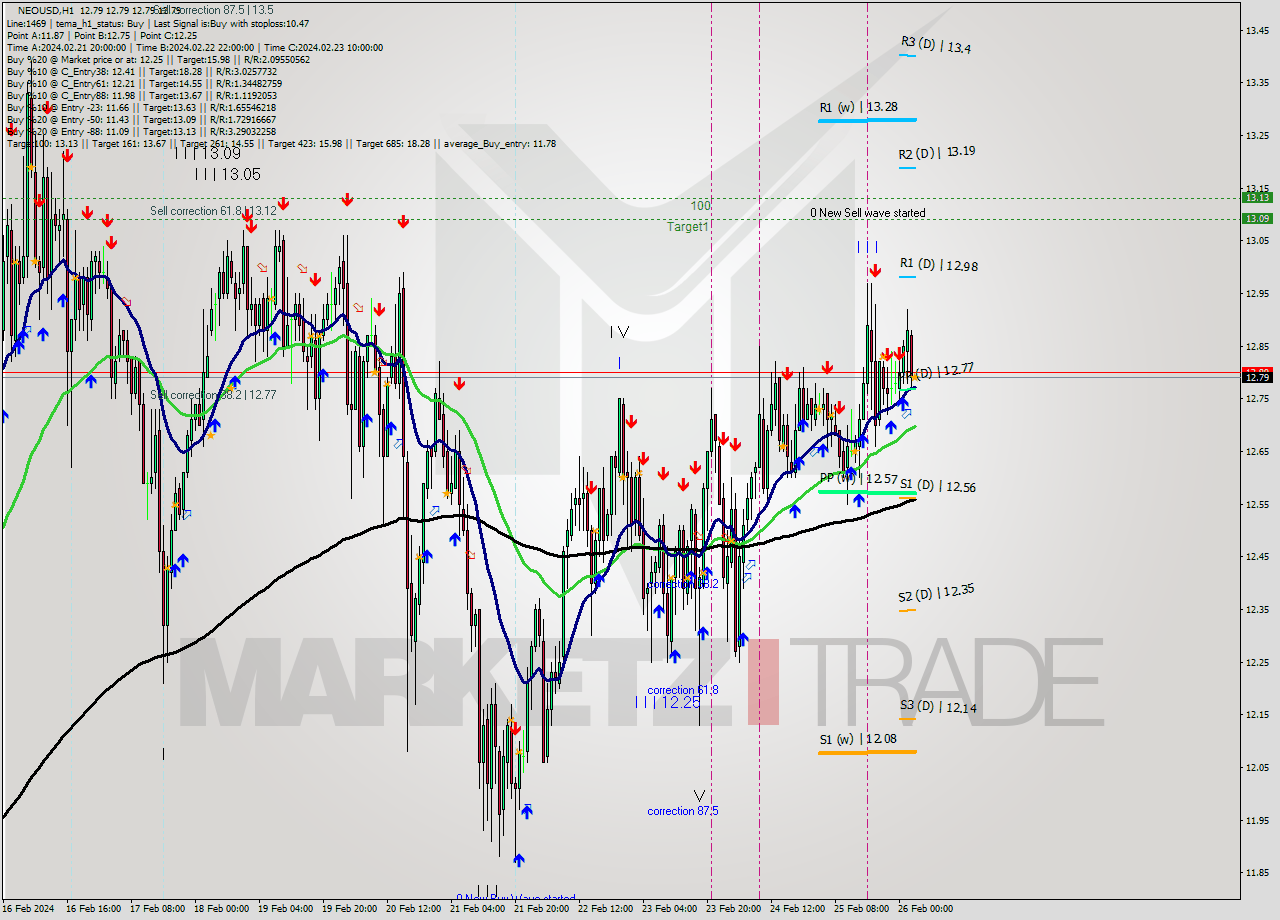Viewport: 1280px width, 920px height.
Task: Select the R2 (D) 13.19 pivot label
Action: point(936,153)
